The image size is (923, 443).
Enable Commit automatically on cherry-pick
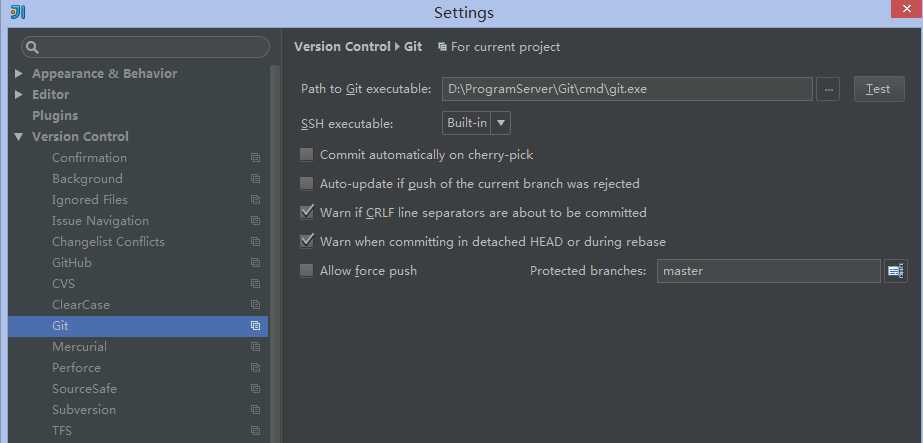(307, 155)
